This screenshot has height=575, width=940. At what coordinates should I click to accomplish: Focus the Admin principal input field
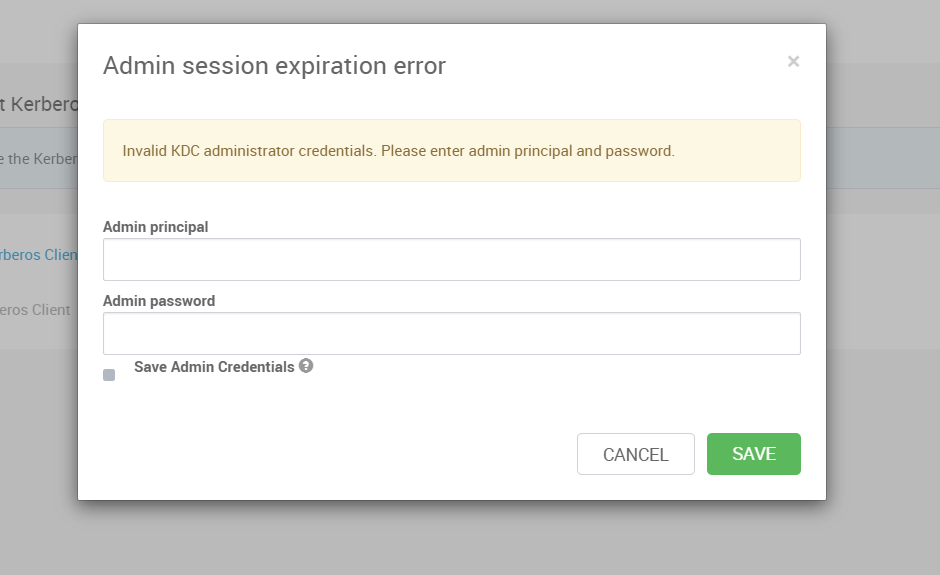coord(451,260)
